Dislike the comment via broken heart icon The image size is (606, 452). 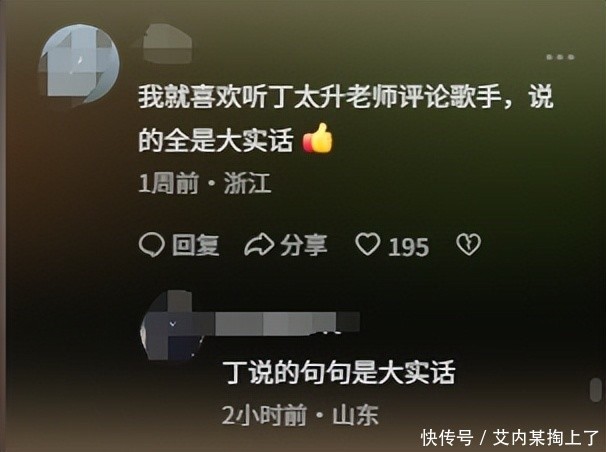(x=468, y=245)
